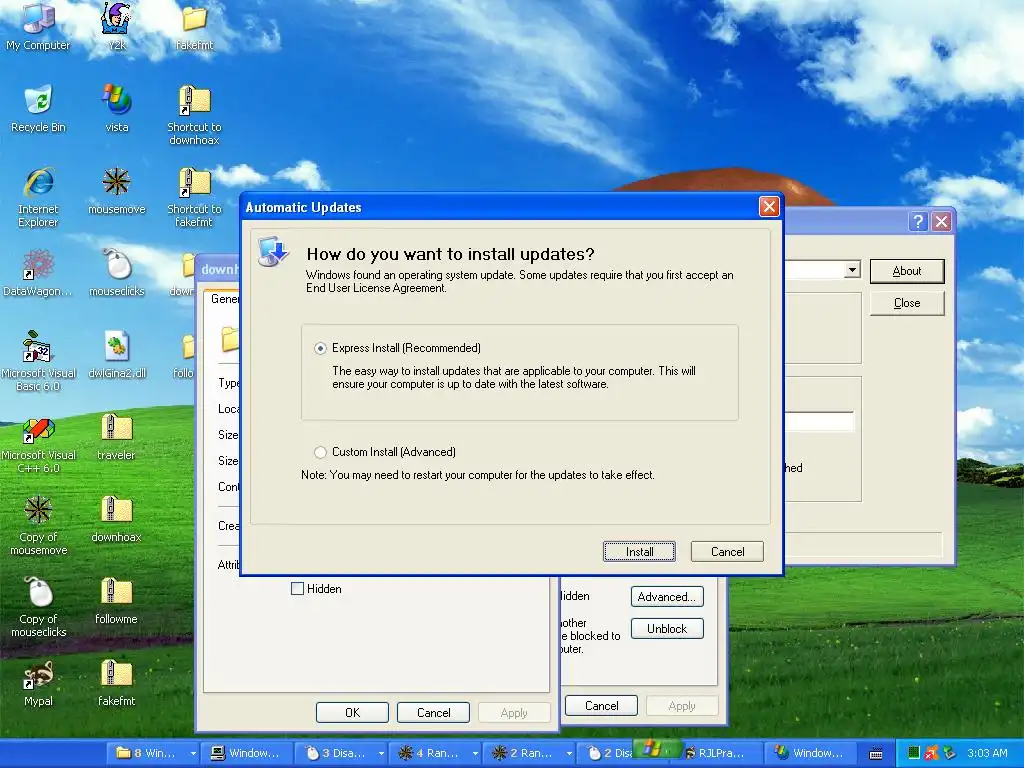The height and width of the screenshot is (768, 1024).
Task: Click the Unblock button
Action: (667, 629)
